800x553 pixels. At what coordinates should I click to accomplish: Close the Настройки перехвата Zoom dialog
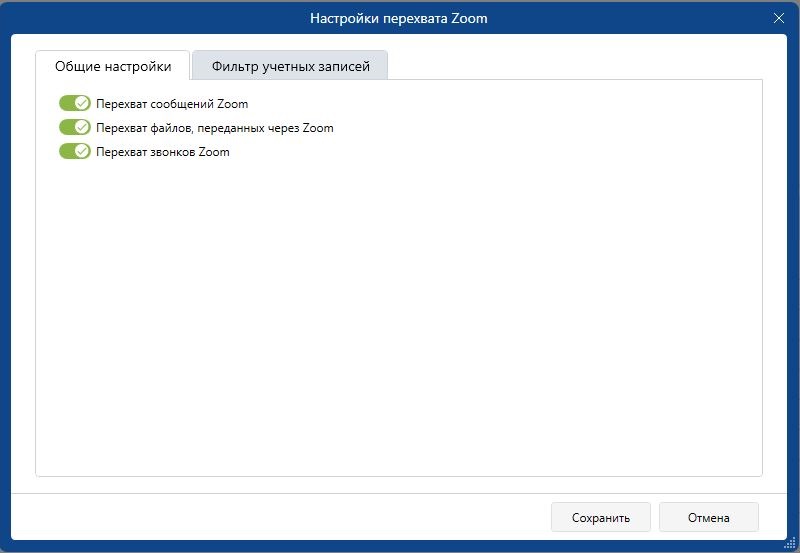(x=779, y=18)
